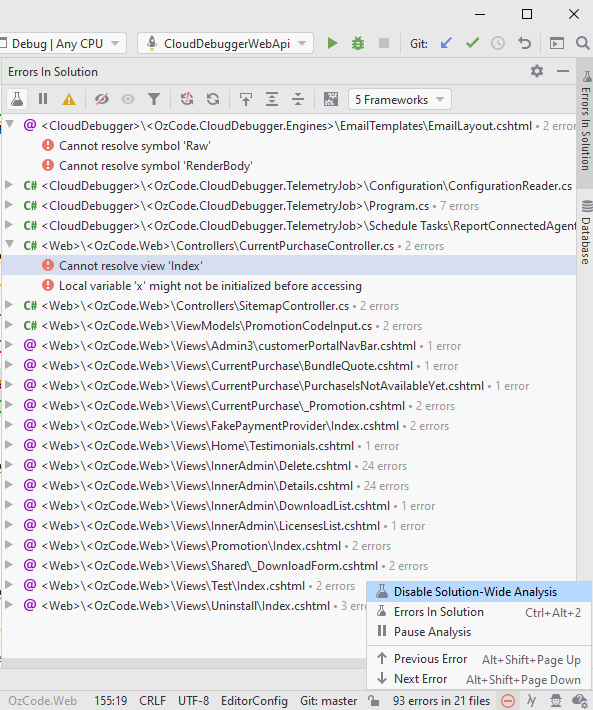Viewport: 593px width, 710px height.
Task: Open the Errors In Solution side tab
Action: 586,122
